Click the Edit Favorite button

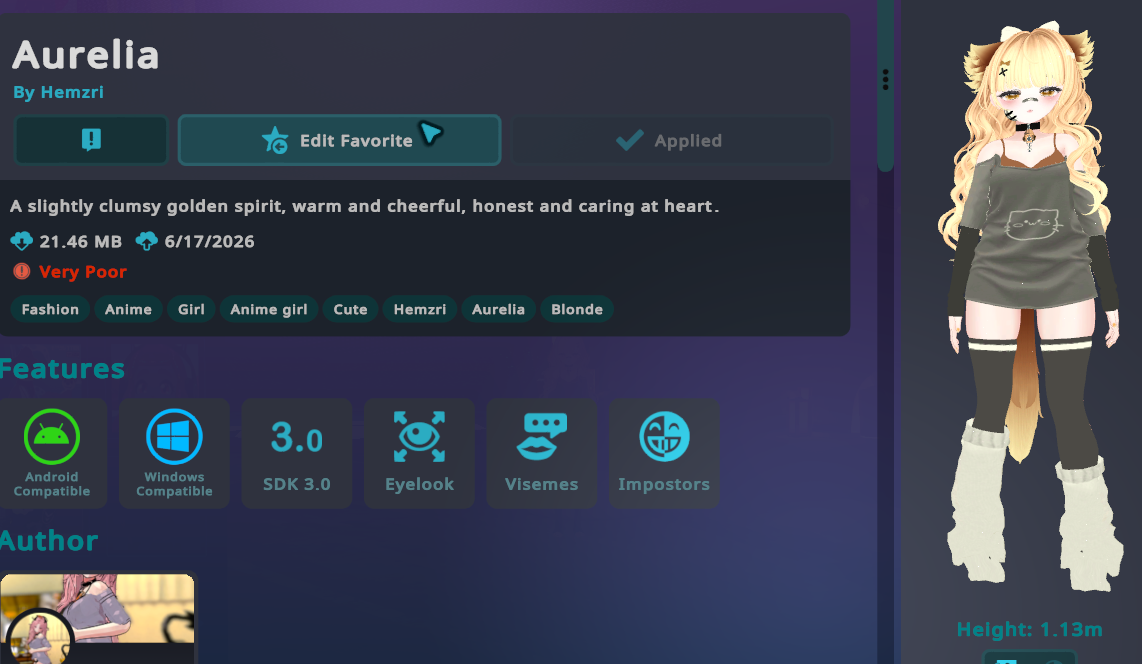[339, 140]
